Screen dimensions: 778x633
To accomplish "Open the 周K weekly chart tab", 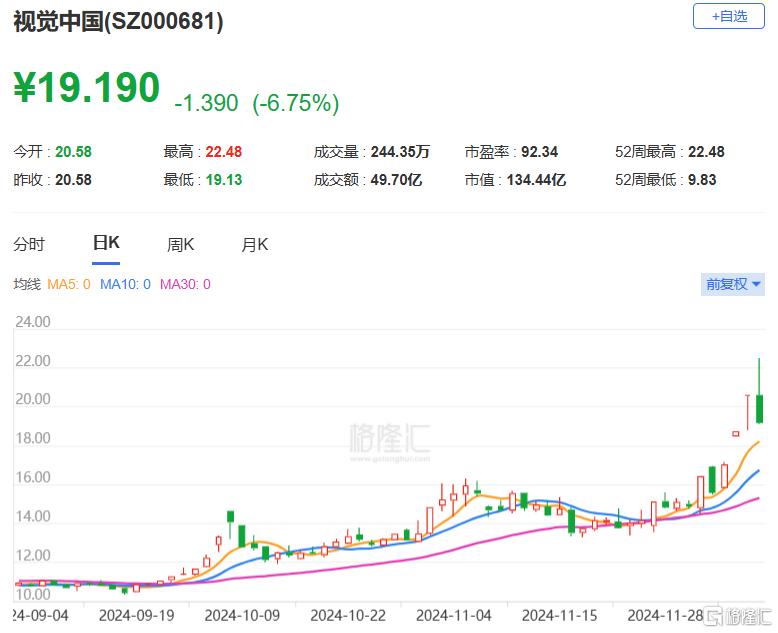I will point(181,244).
